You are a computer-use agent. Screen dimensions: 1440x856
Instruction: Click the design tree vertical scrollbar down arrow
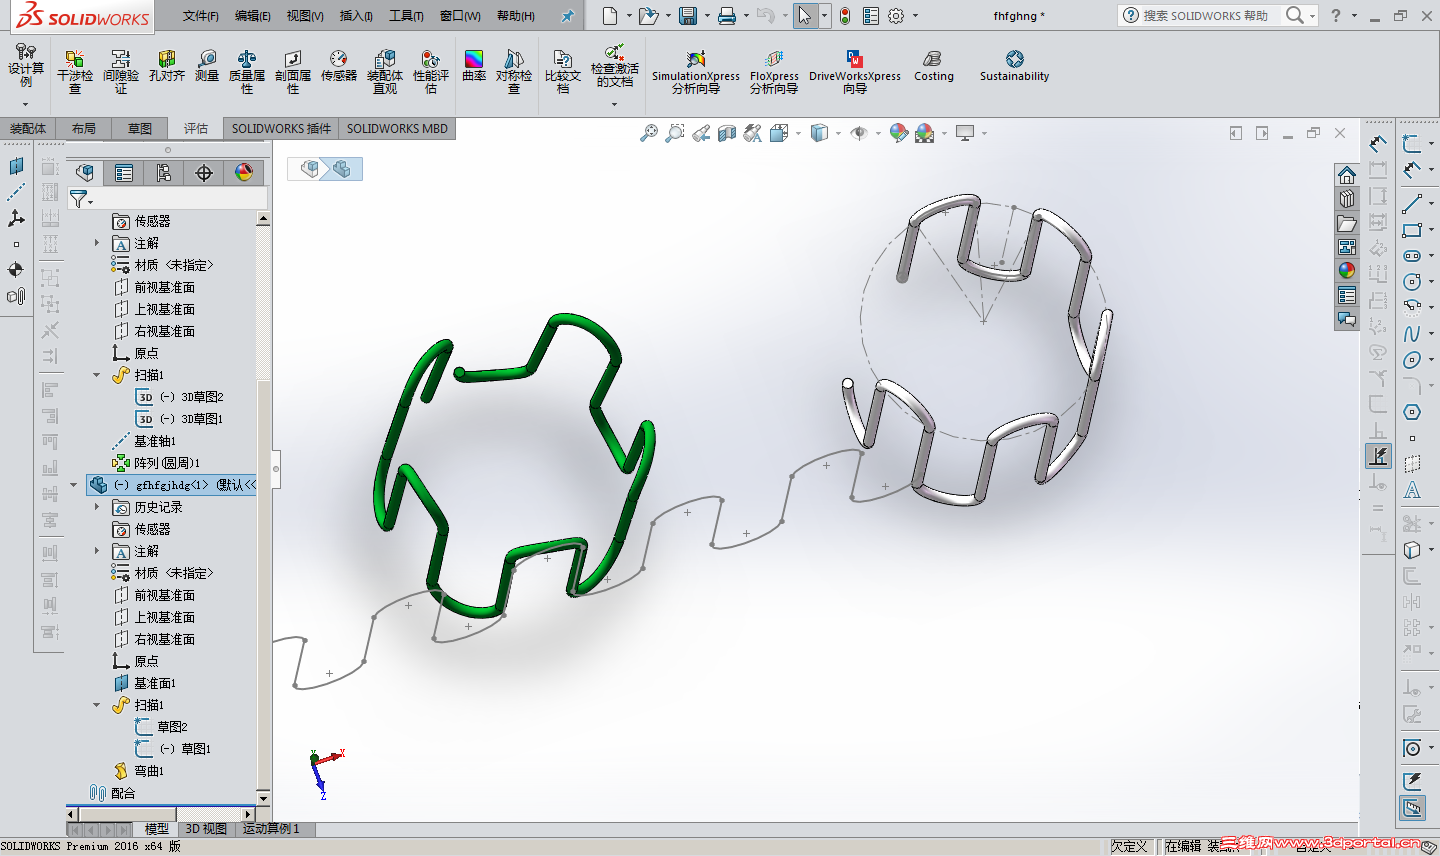[264, 798]
